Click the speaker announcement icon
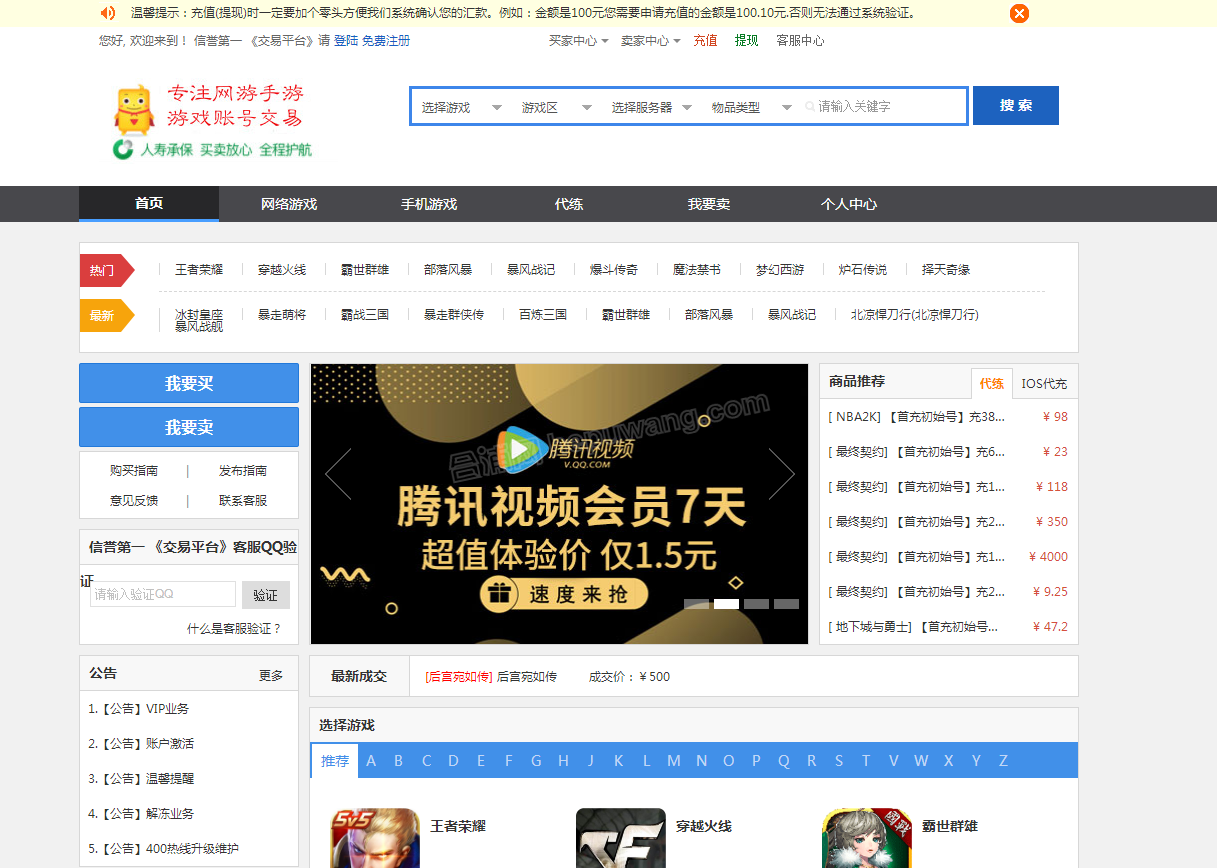 click(x=108, y=13)
